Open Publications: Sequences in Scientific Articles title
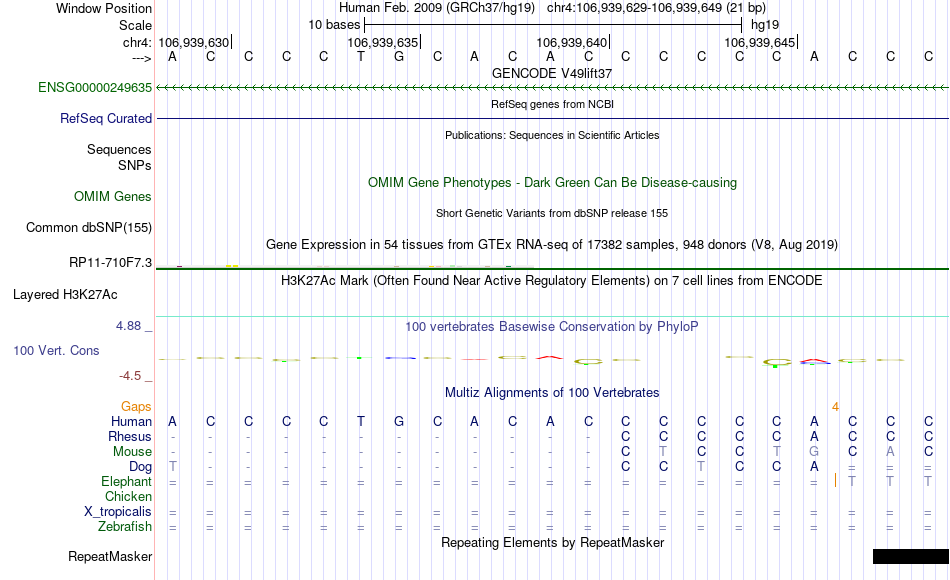Image resolution: width=950 pixels, height=580 pixels. click(x=552, y=135)
